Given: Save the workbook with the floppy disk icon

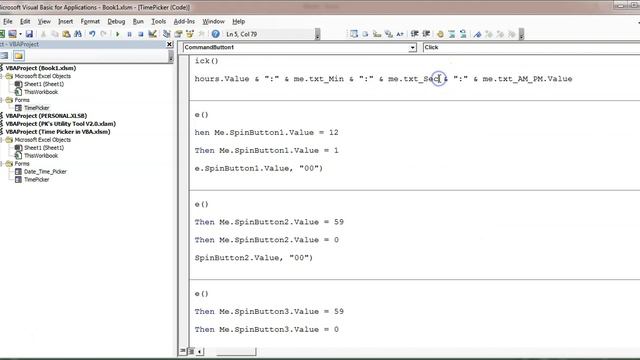Looking at the screenshot, I should coord(29,34).
